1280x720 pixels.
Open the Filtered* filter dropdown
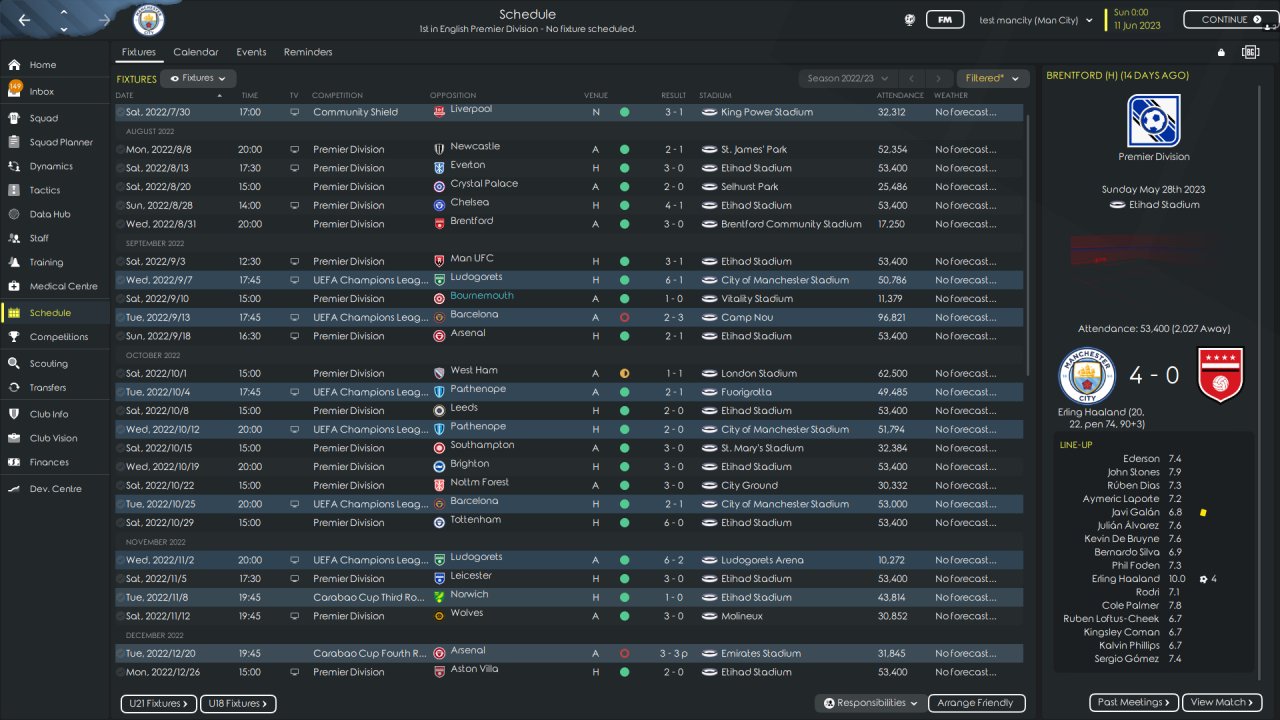(993, 78)
